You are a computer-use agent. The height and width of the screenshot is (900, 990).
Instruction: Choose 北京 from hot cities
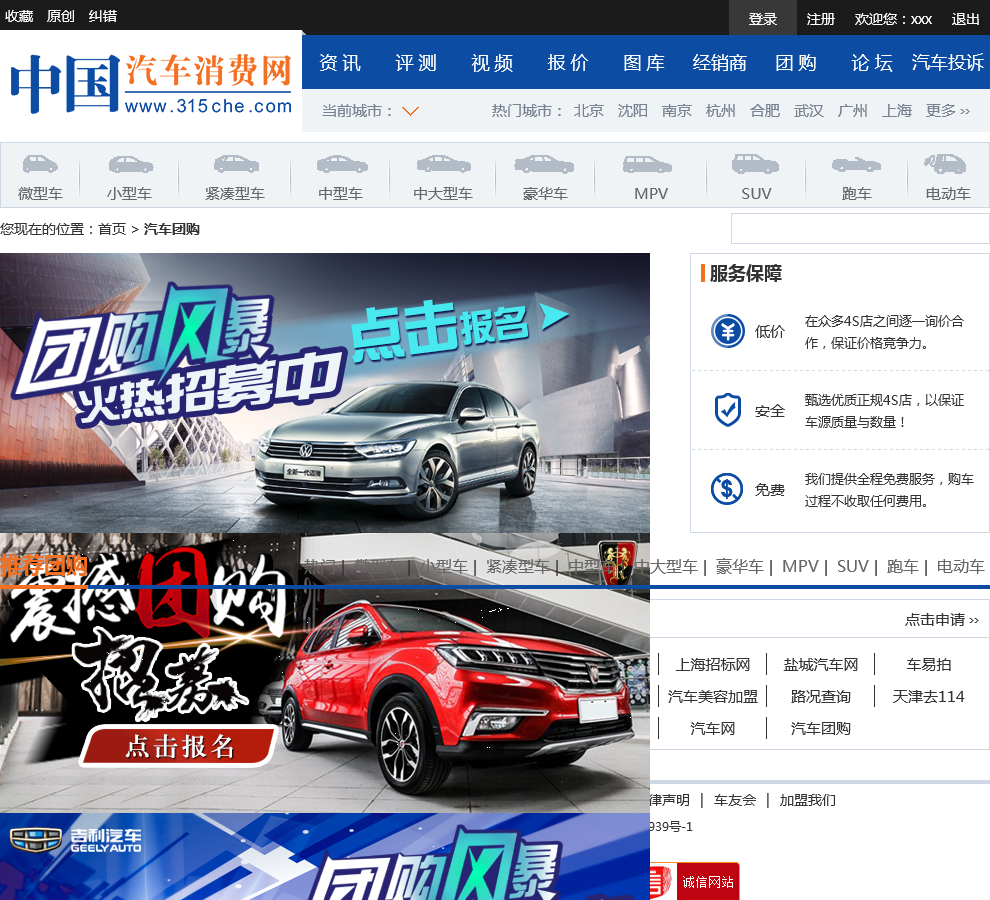tap(588, 111)
